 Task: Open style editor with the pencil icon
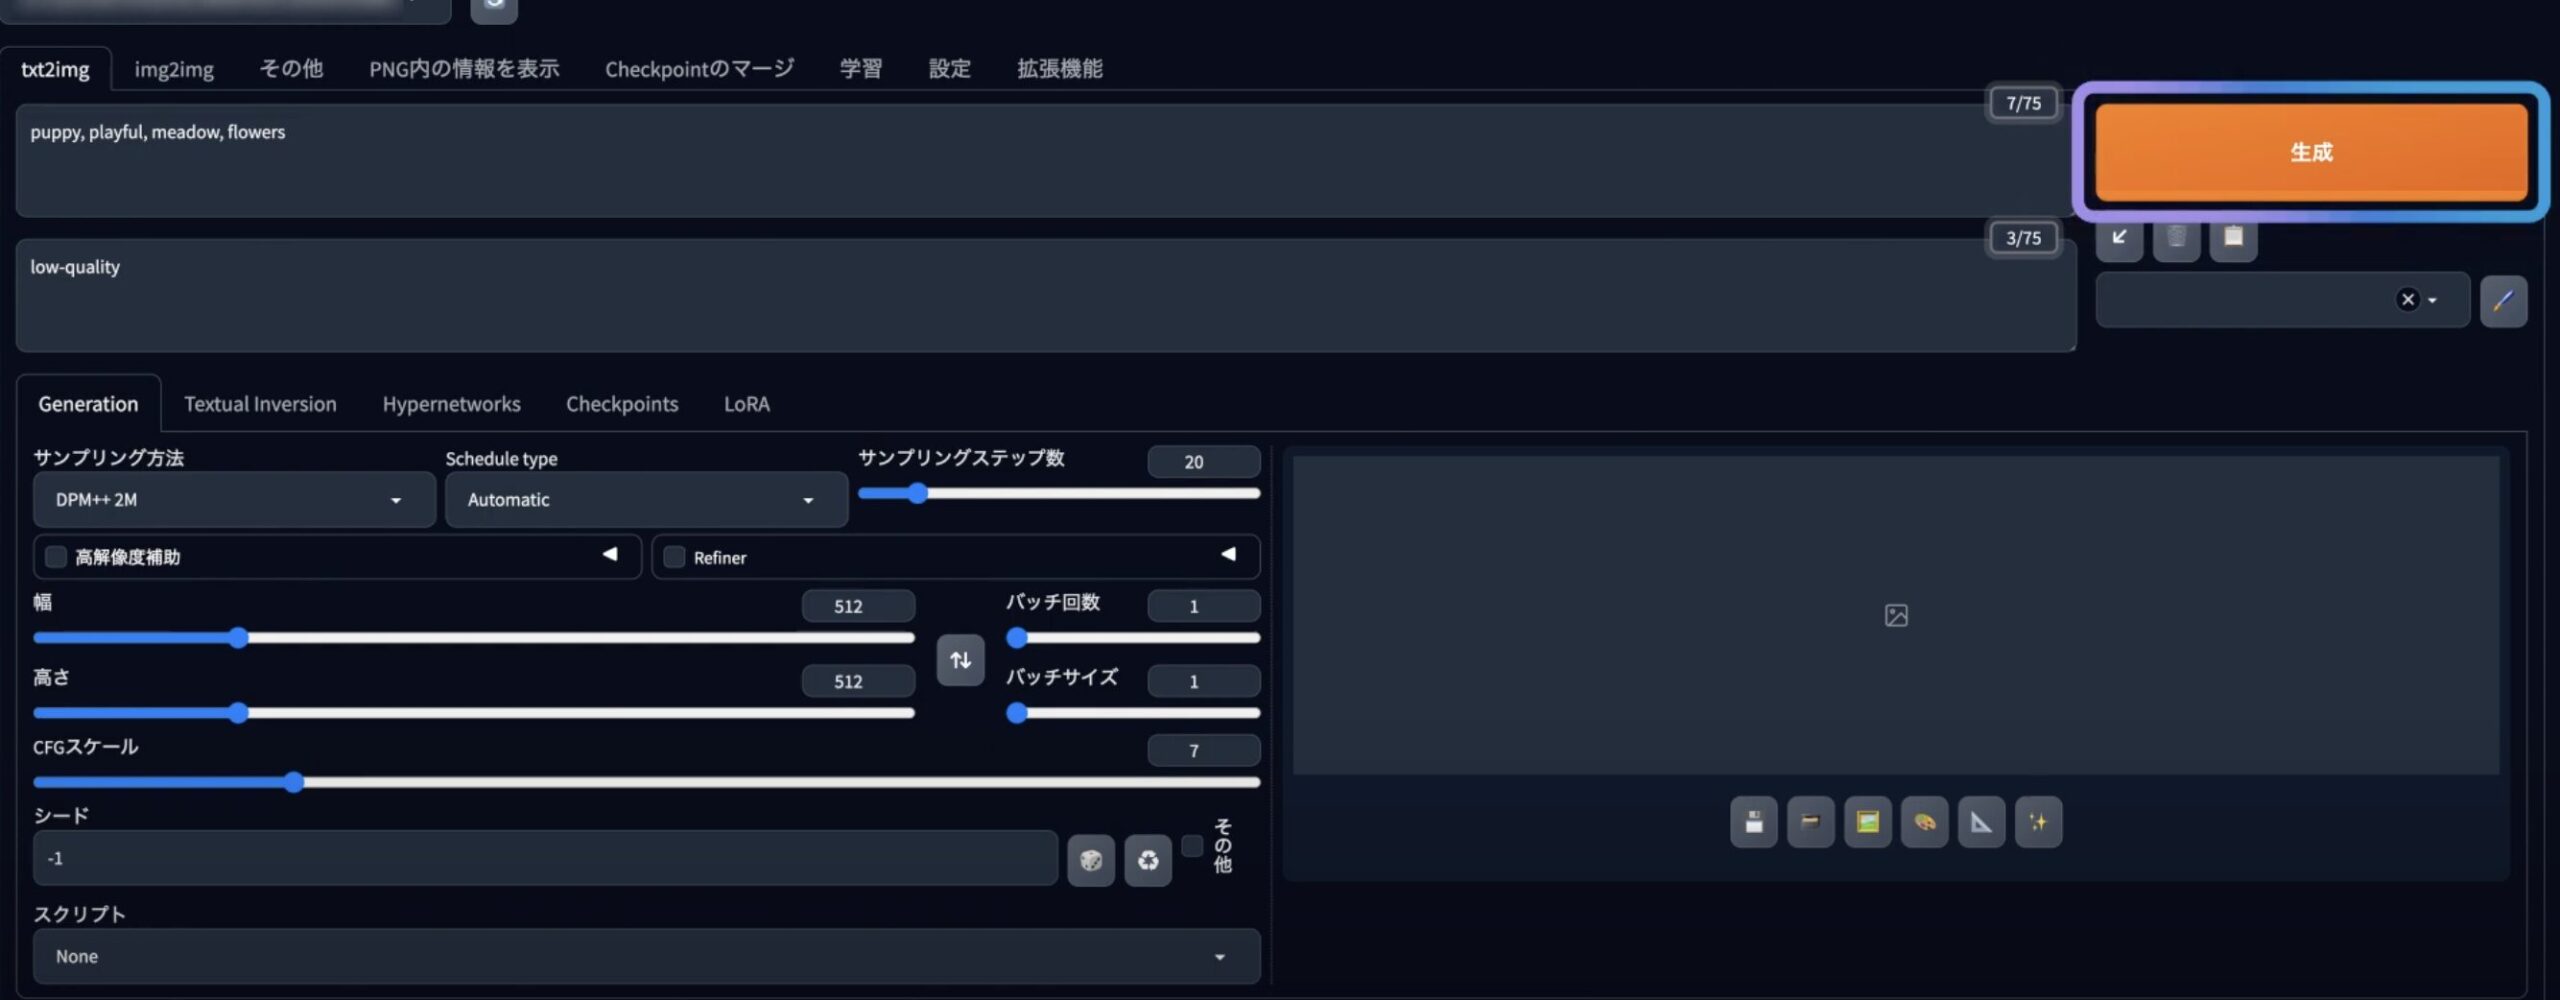2503,301
